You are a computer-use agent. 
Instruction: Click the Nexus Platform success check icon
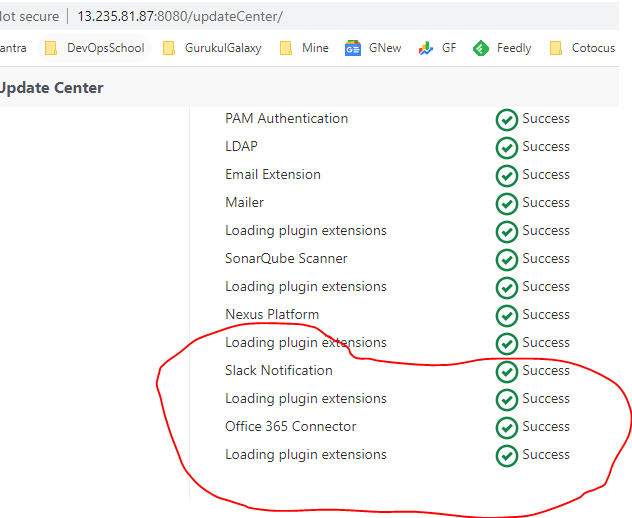[506, 316]
